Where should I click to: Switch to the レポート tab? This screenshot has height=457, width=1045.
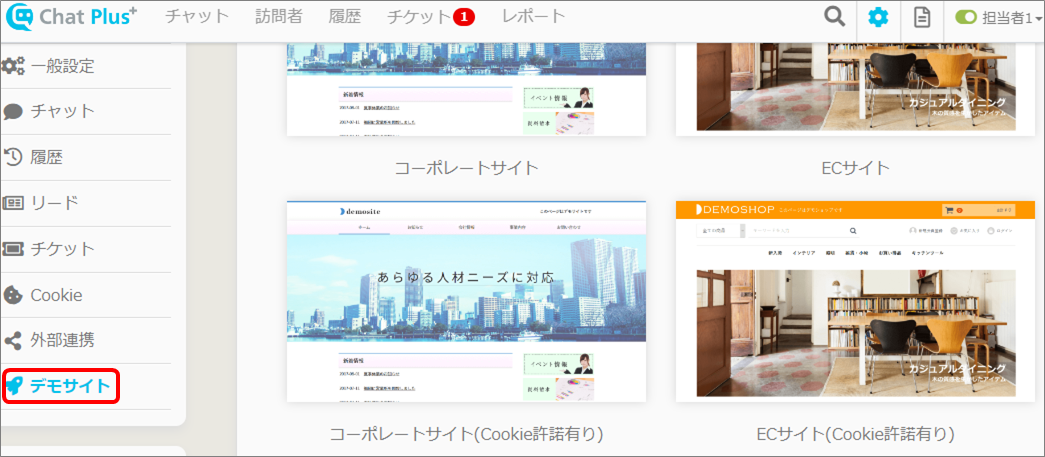click(x=533, y=17)
